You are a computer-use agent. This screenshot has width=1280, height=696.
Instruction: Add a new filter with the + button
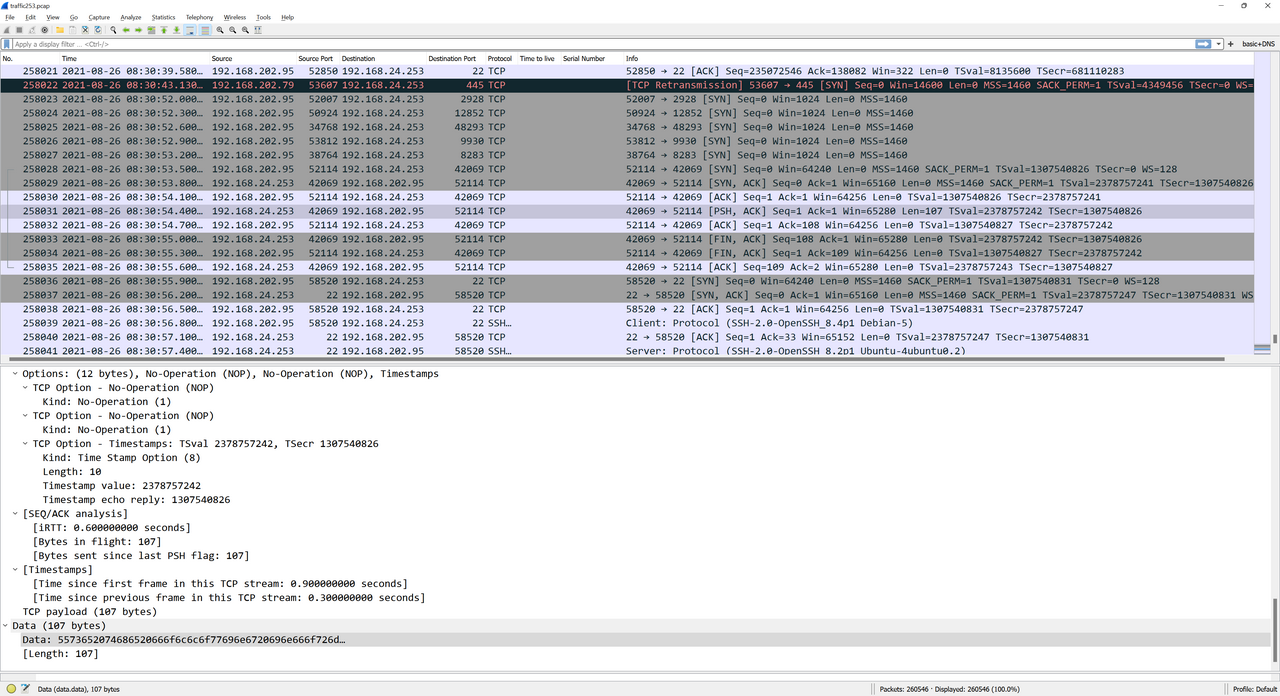(1231, 44)
